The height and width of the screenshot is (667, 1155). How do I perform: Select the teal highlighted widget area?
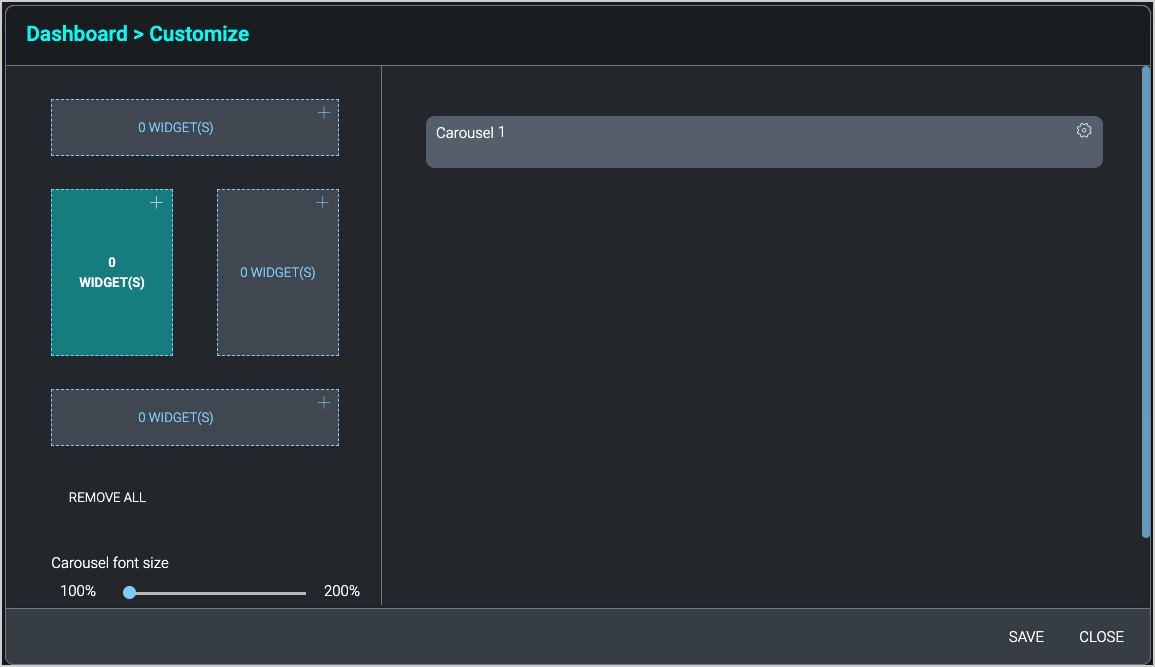(112, 272)
